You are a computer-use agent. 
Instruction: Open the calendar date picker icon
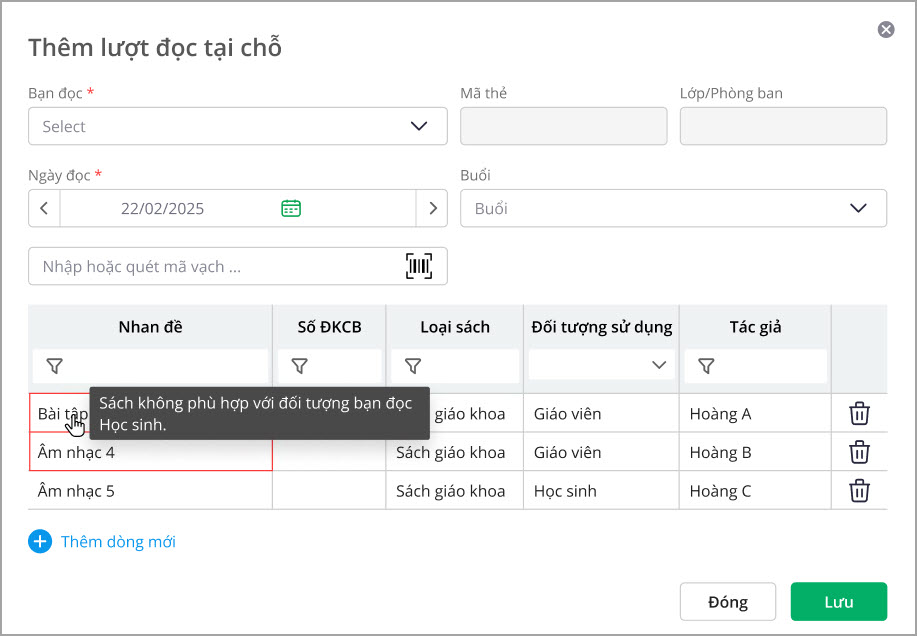[291, 208]
